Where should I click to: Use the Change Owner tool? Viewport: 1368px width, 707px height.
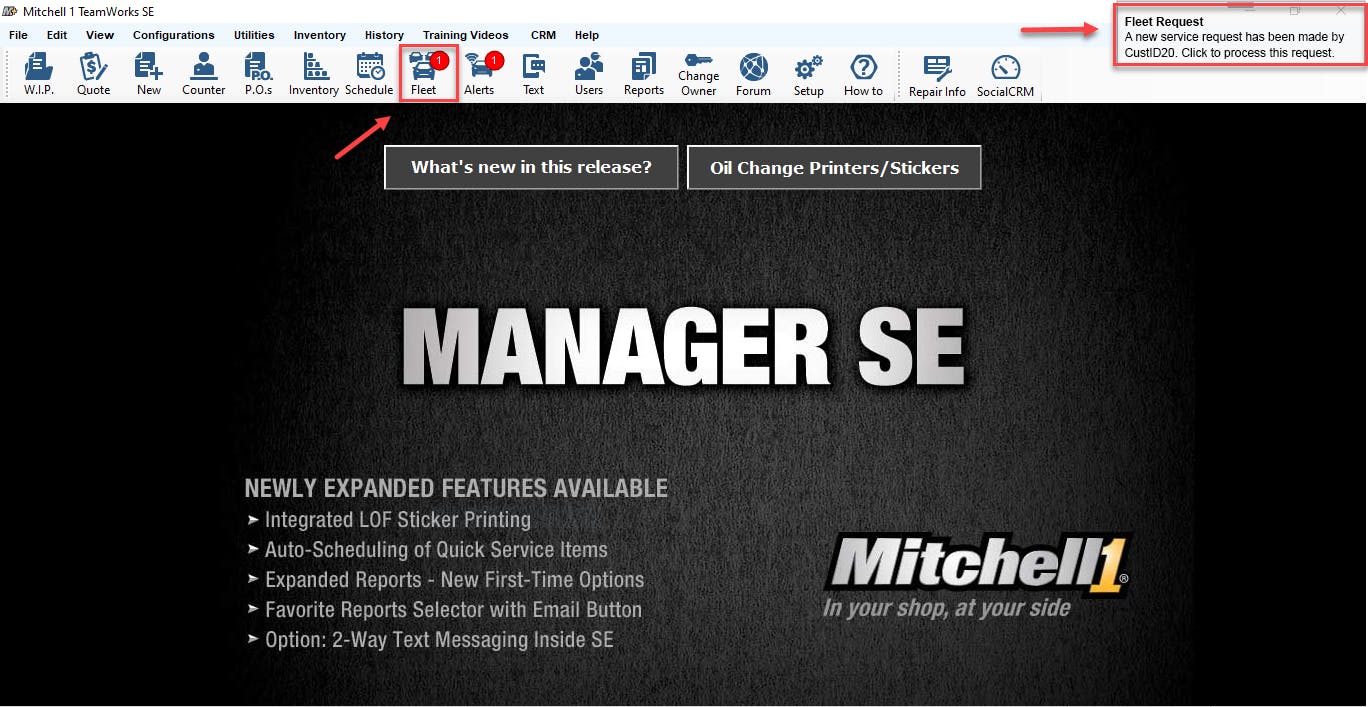click(x=698, y=72)
